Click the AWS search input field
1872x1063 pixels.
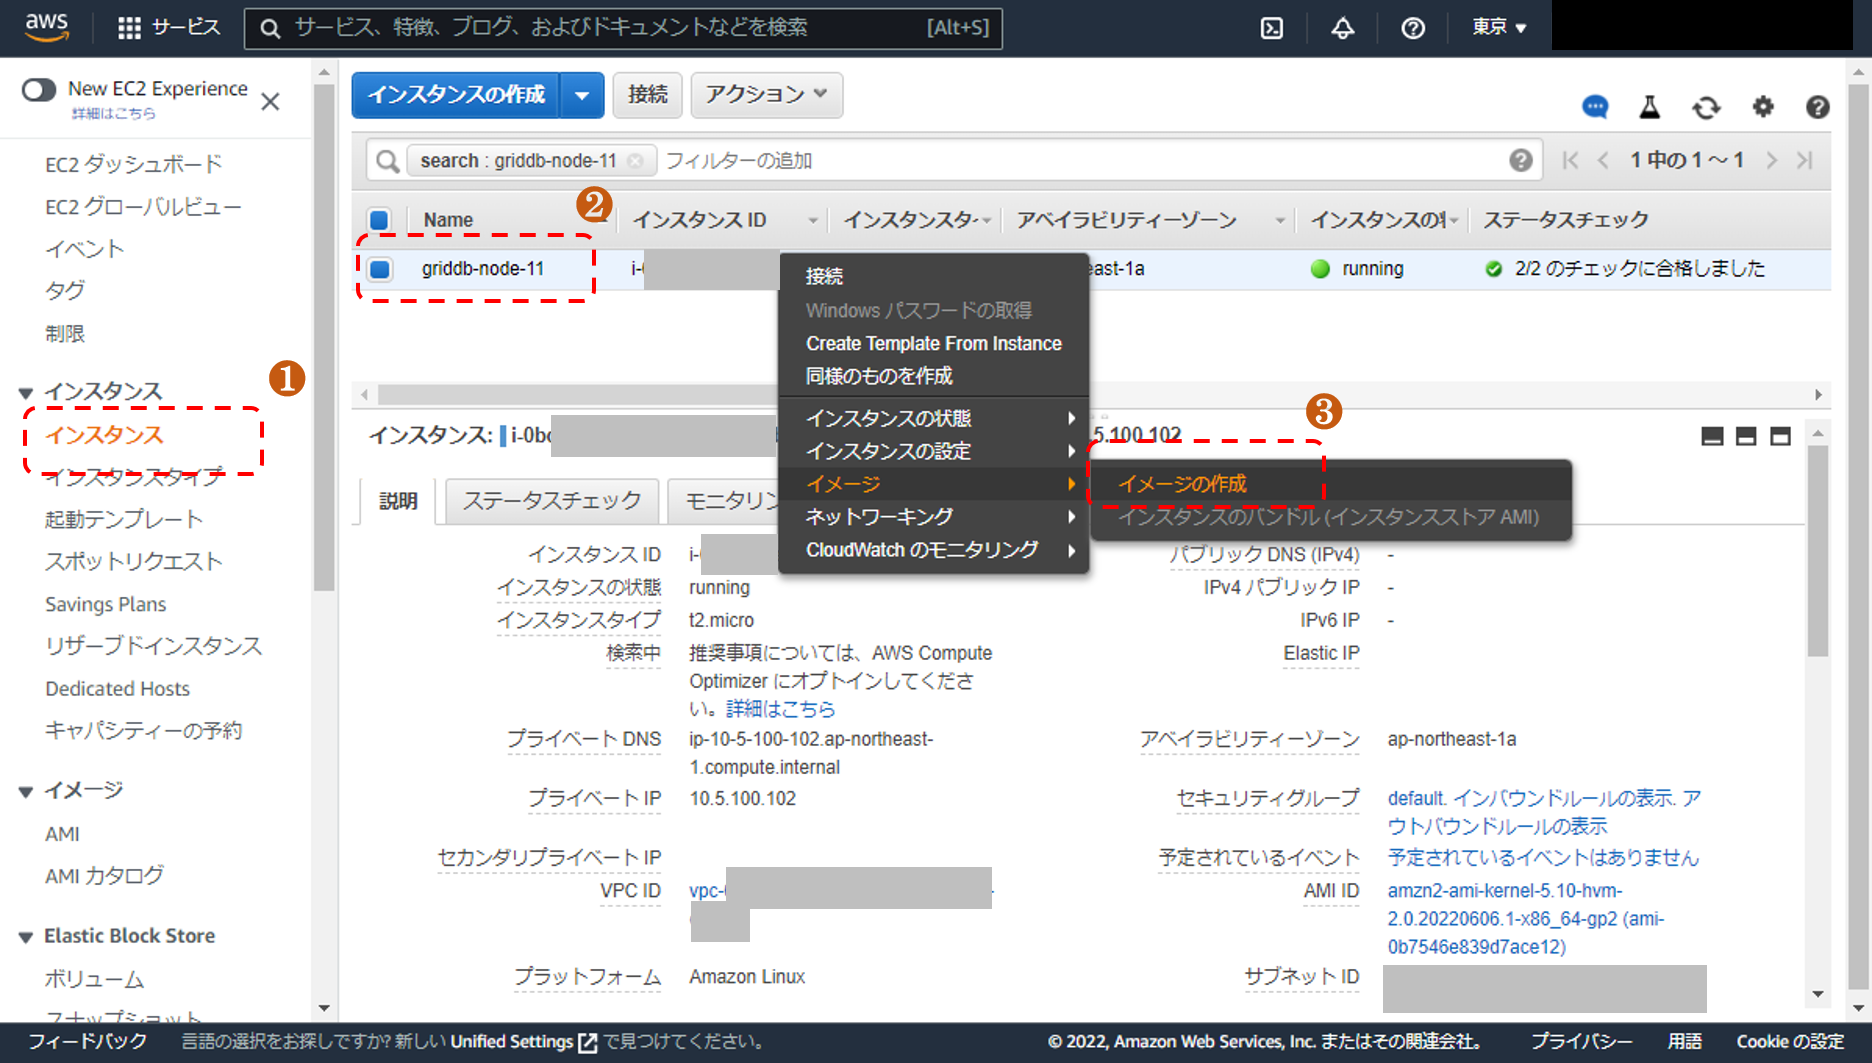coord(600,28)
